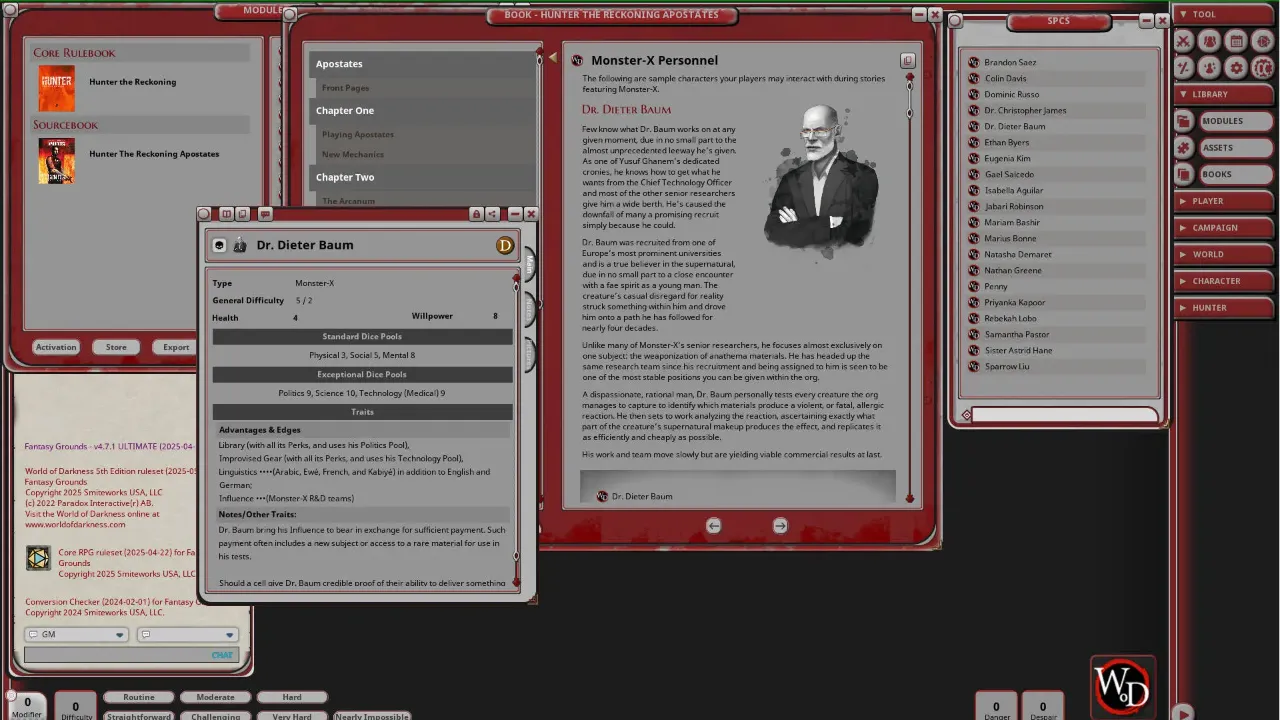Set difficulty to Hard
Viewport: 1280px width, 720px height.
pos(292,697)
